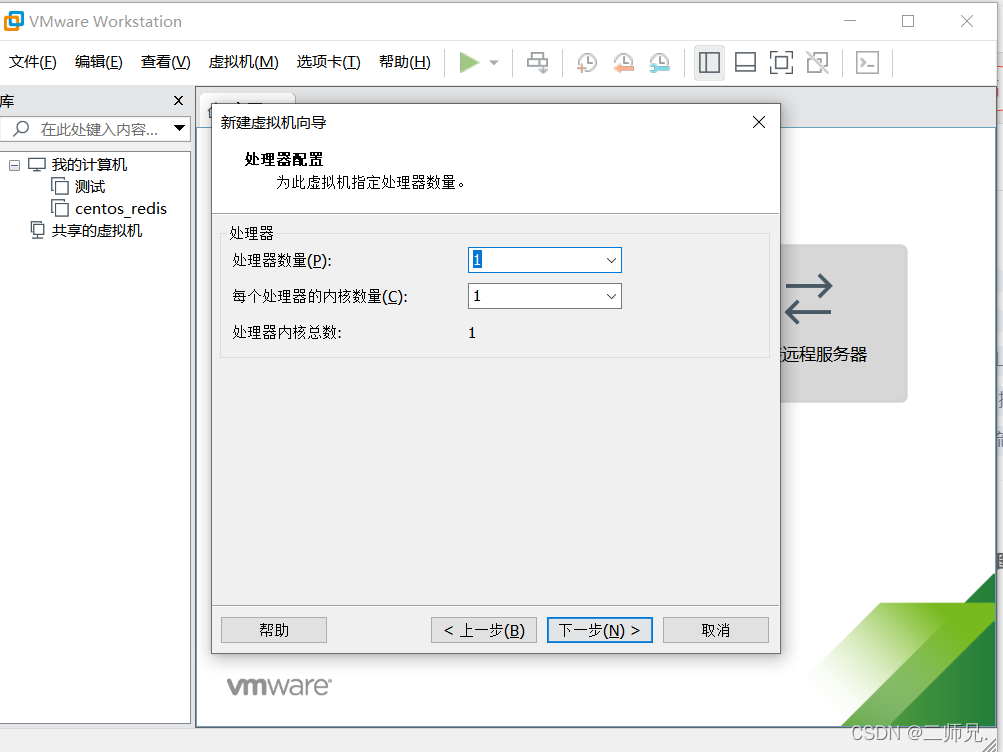
Task: Click the console view toggle icon
Action: [x=866, y=62]
